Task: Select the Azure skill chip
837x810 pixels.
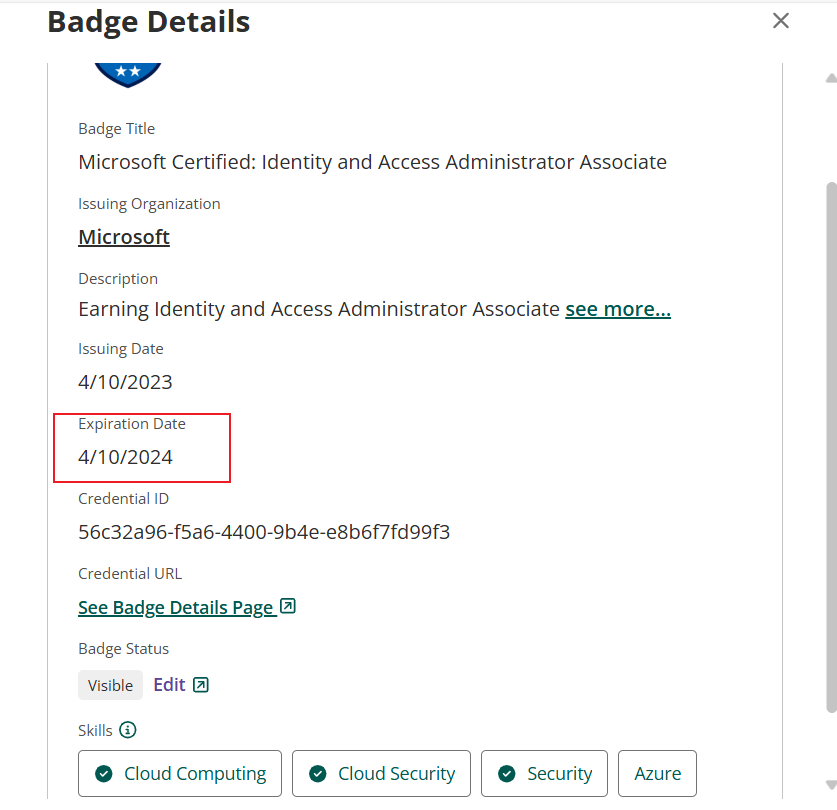Action: pyautogui.click(x=657, y=774)
